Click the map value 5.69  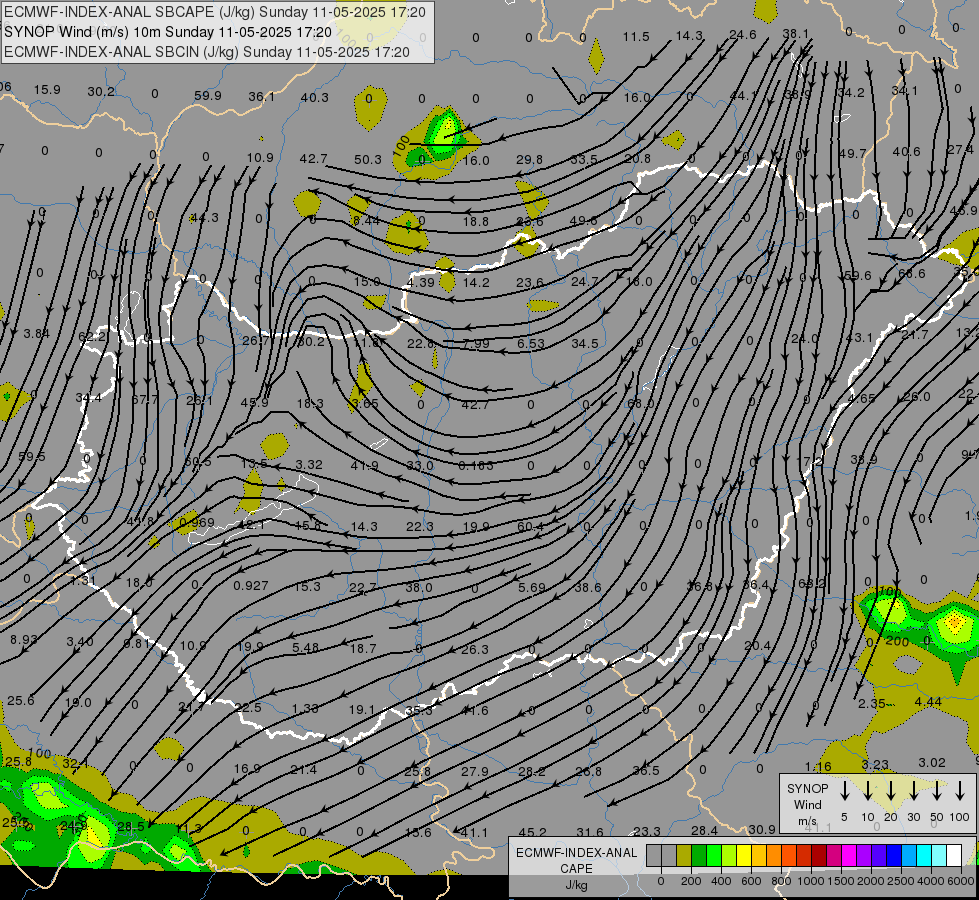coord(531,587)
